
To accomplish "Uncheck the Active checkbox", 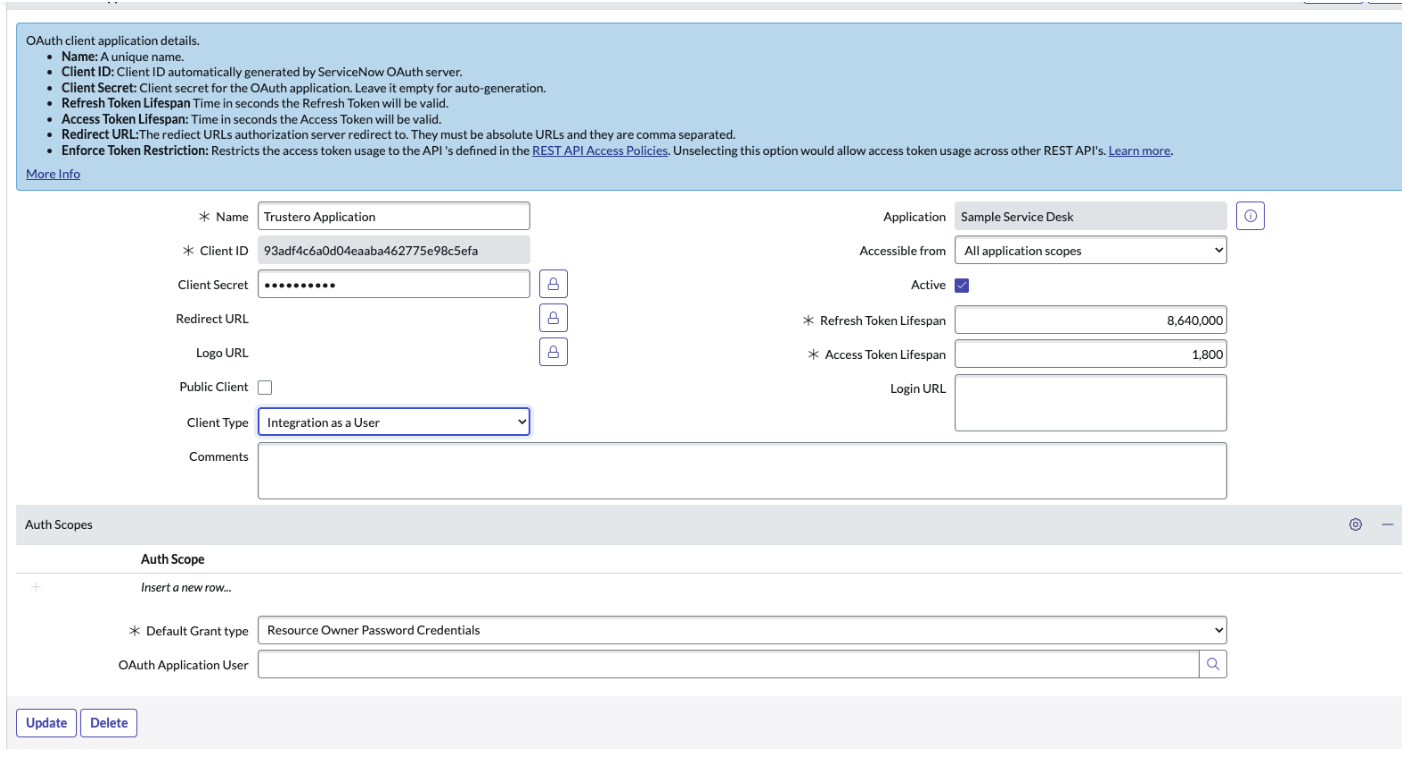I will [x=962, y=285].
